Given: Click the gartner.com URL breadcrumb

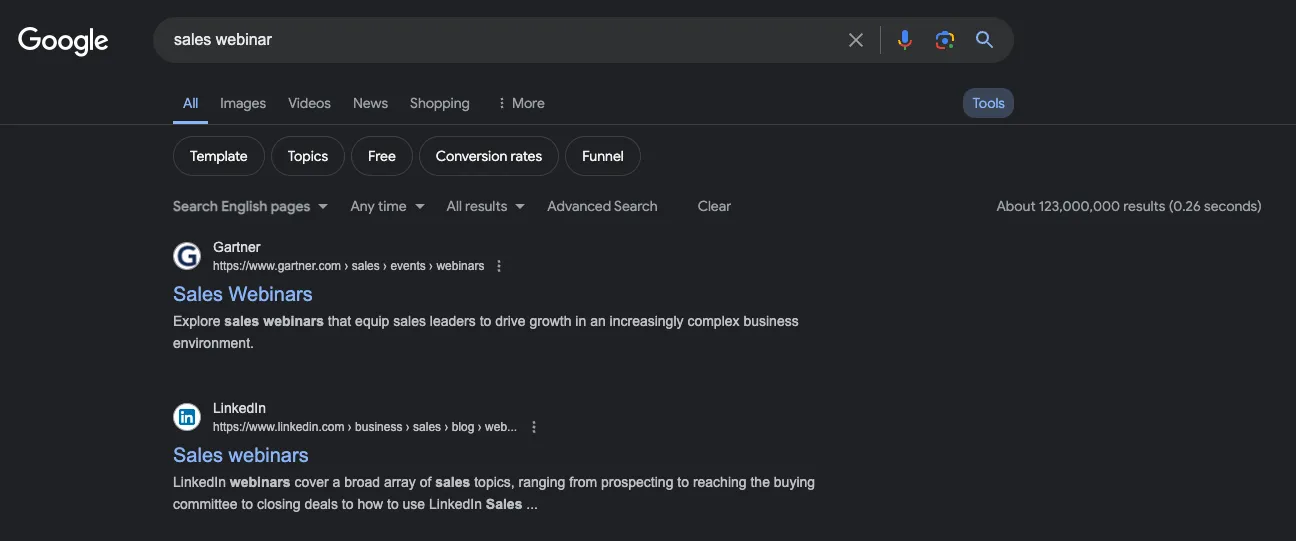Looking at the screenshot, I should click(349, 266).
